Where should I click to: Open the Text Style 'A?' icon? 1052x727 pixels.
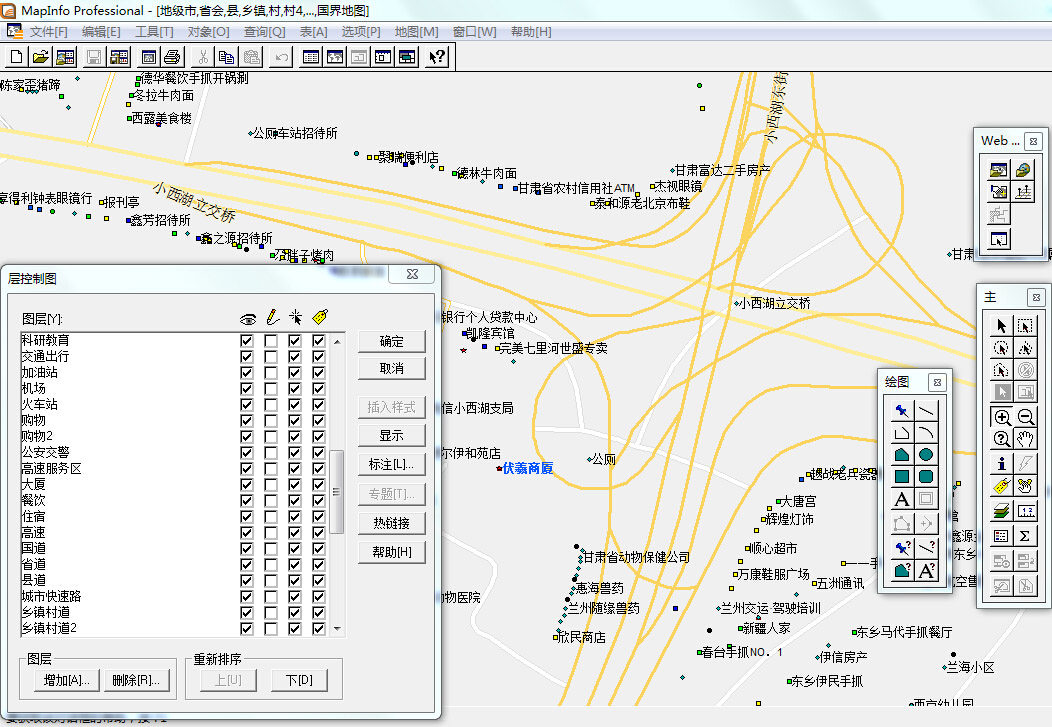point(926,571)
